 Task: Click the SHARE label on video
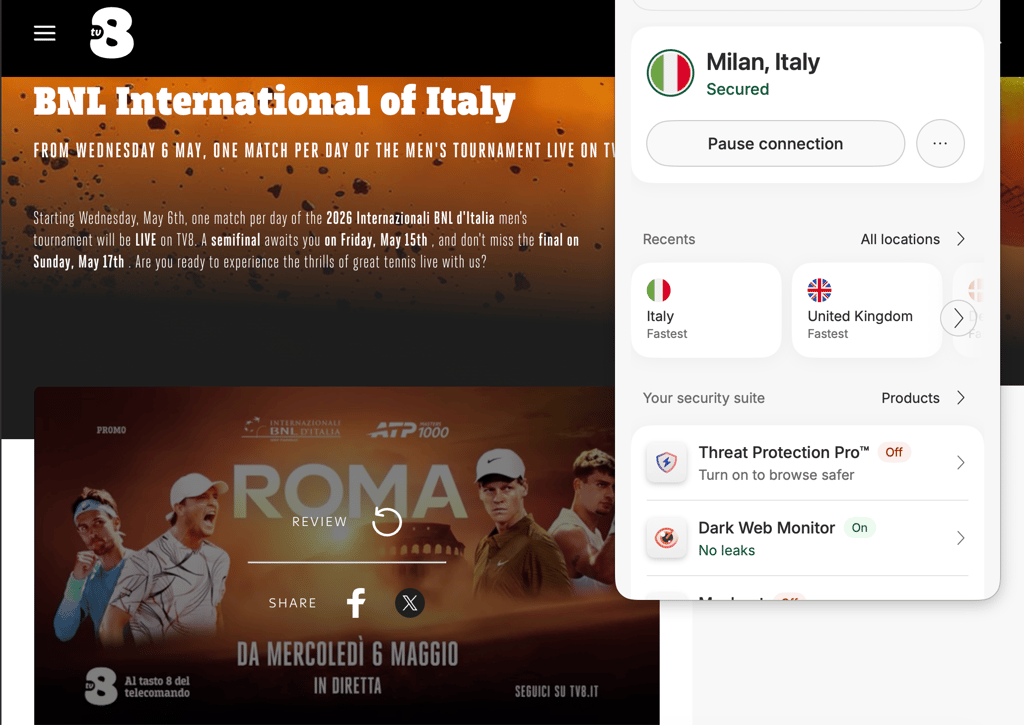(292, 603)
